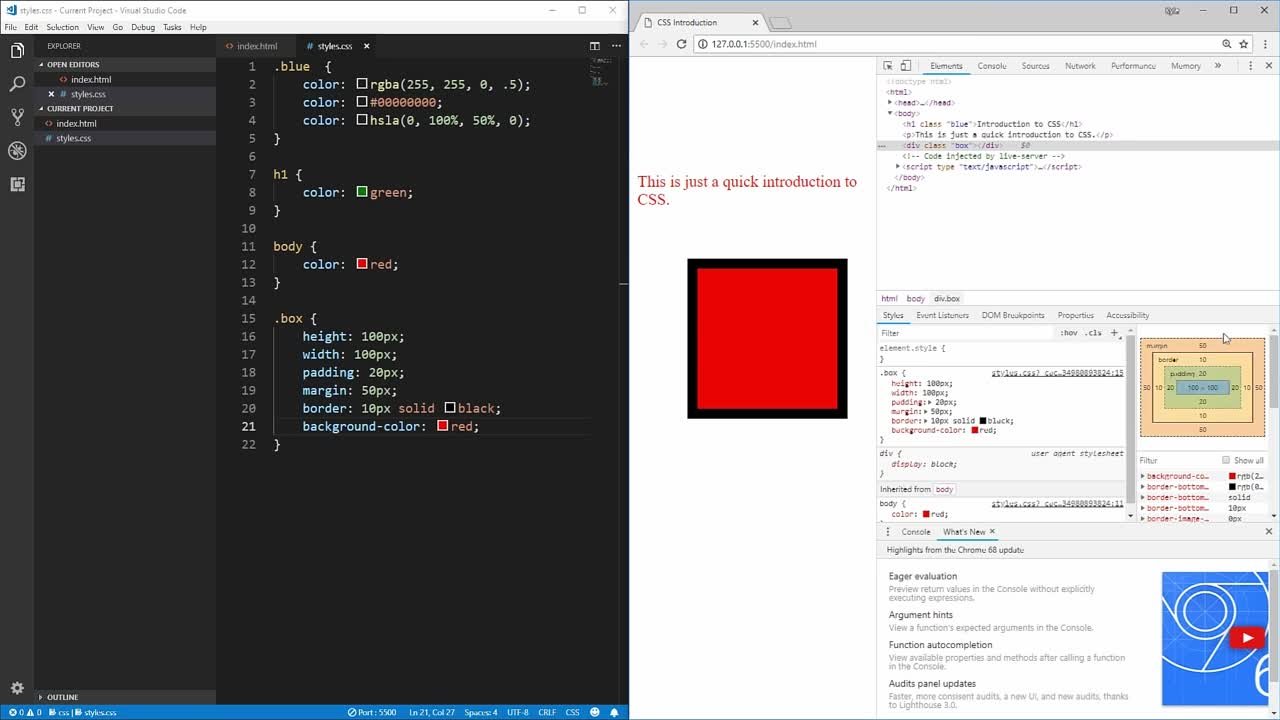Image resolution: width=1280 pixels, height=720 pixels.
Task: Open the Selection menu in VS Code
Action: (x=62, y=27)
